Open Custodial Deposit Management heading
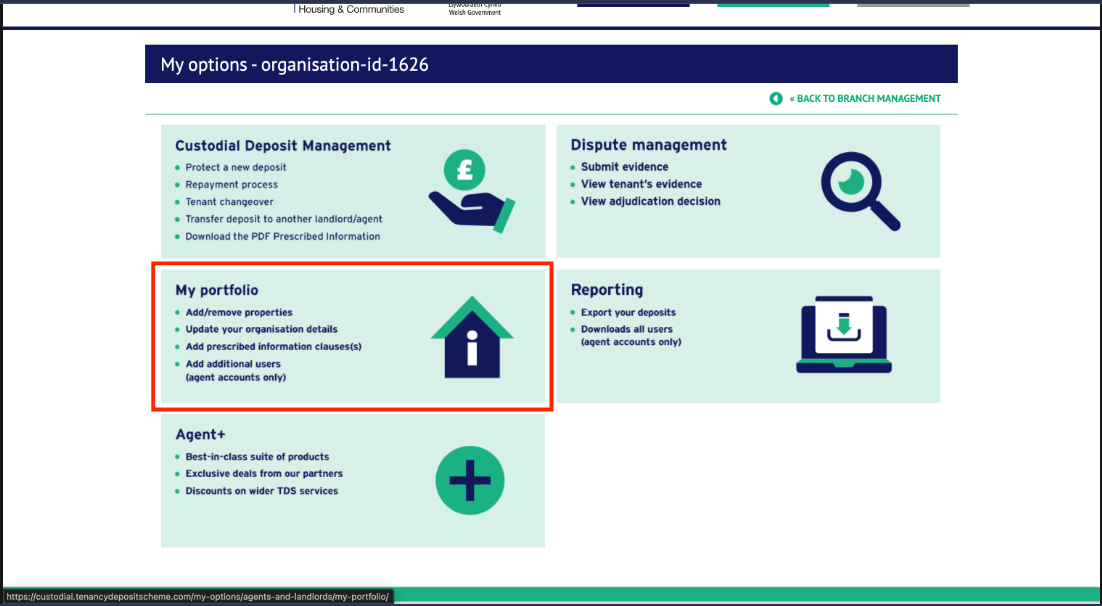The width and height of the screenshot is (1102, 606). (x=283, y=146)
